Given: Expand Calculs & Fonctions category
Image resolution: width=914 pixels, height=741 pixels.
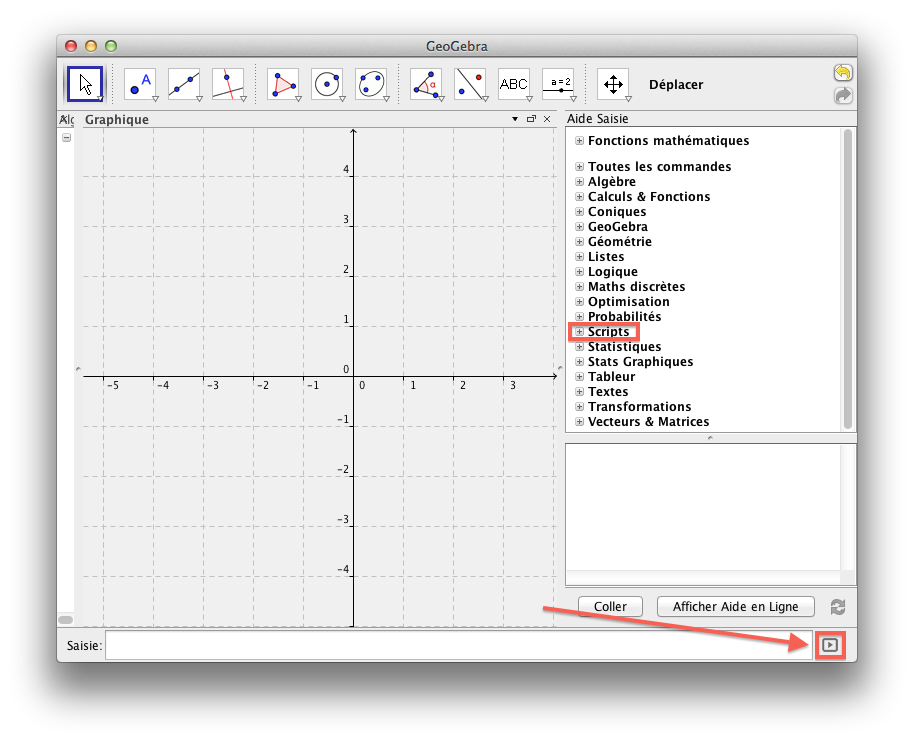Looking at the screenshot, I should 579,196.
